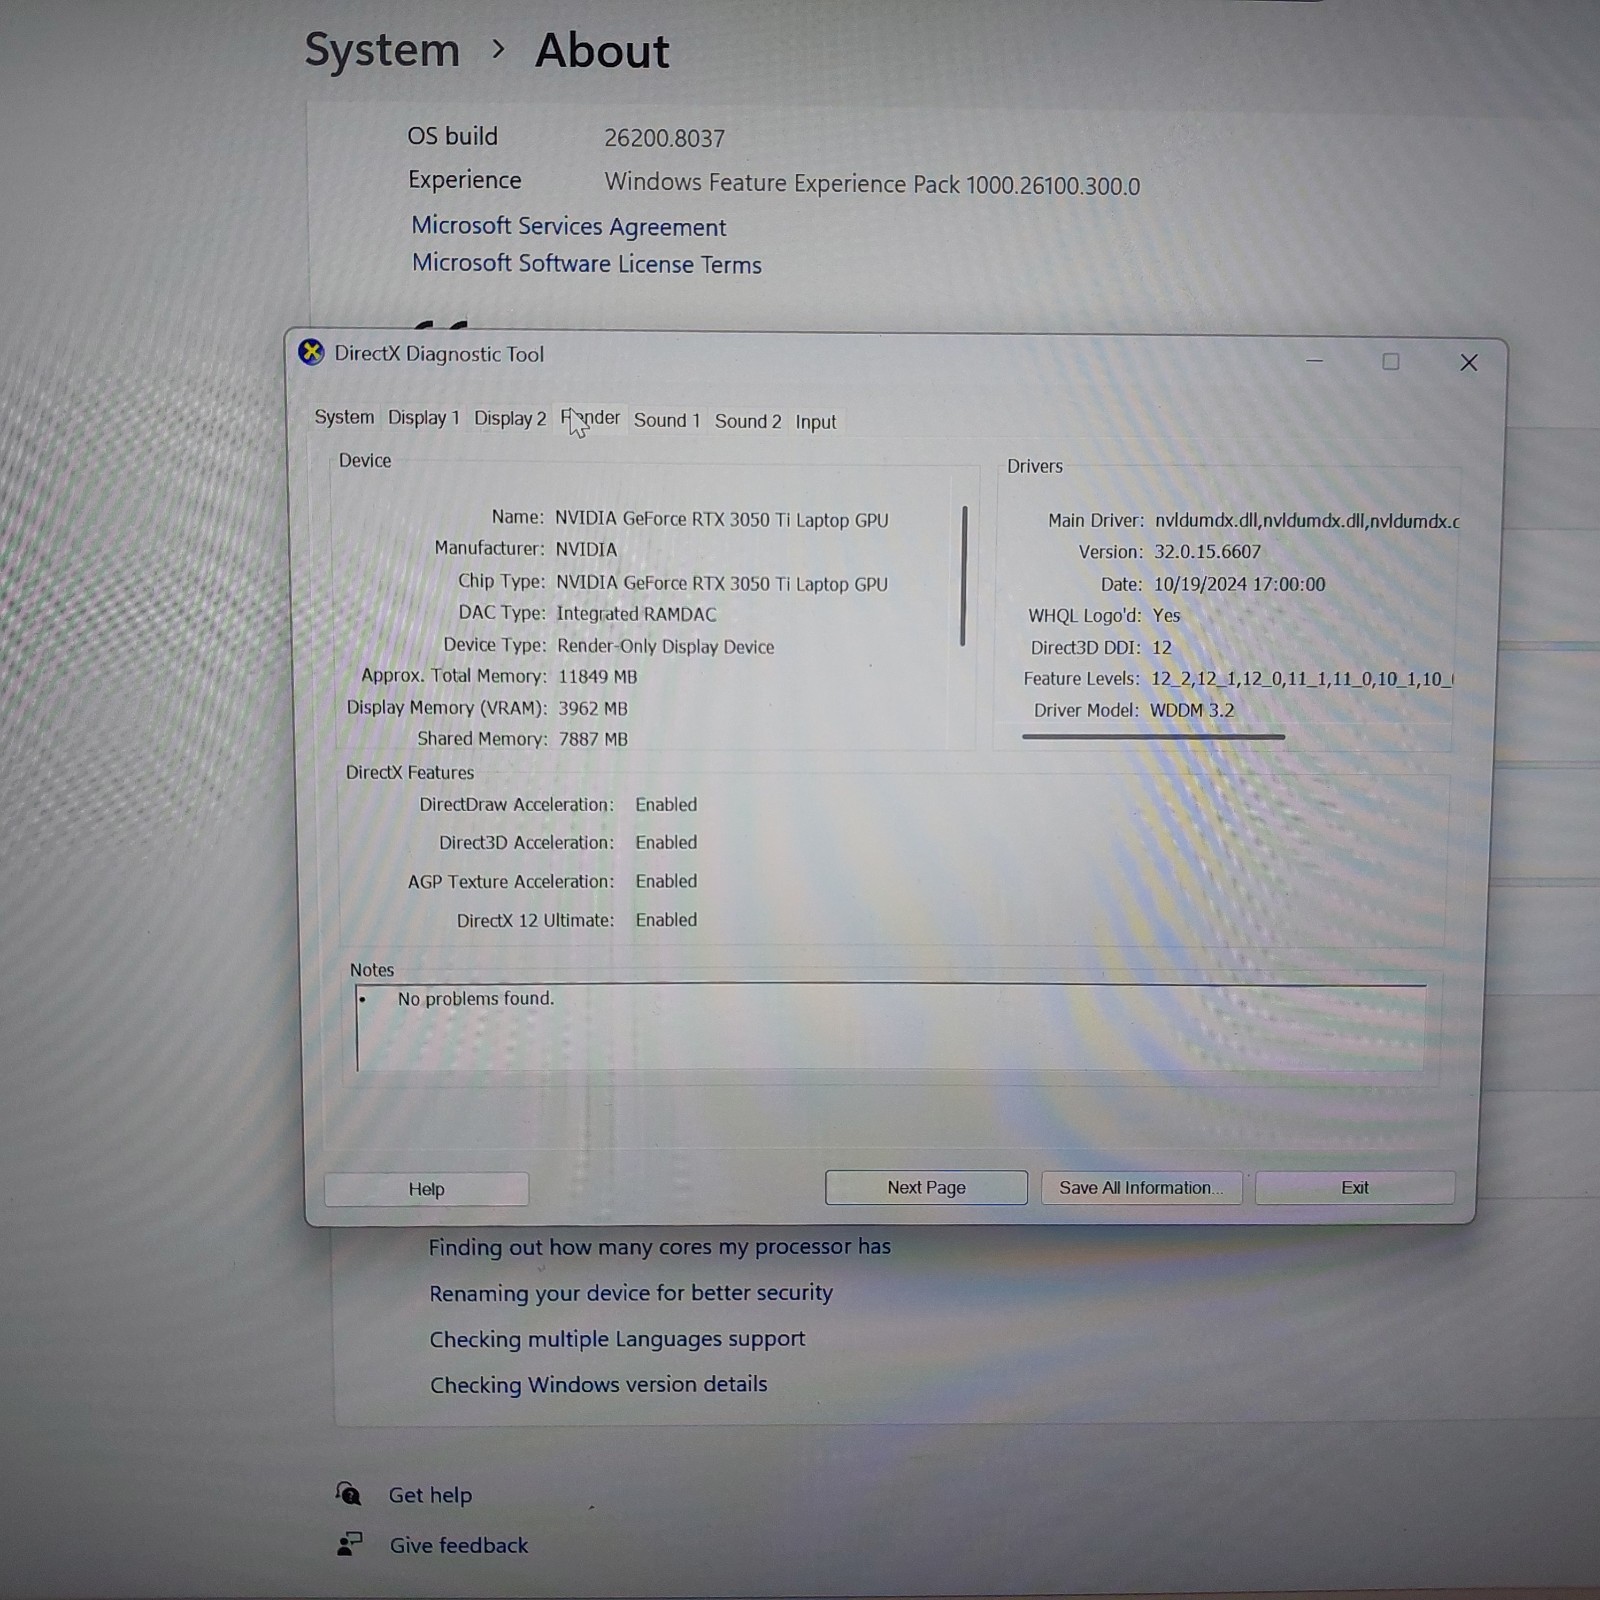This screenshot has height=1600, width=1600.
Task: Switch to the Sound 1 tab
Action: click(667, 421)
